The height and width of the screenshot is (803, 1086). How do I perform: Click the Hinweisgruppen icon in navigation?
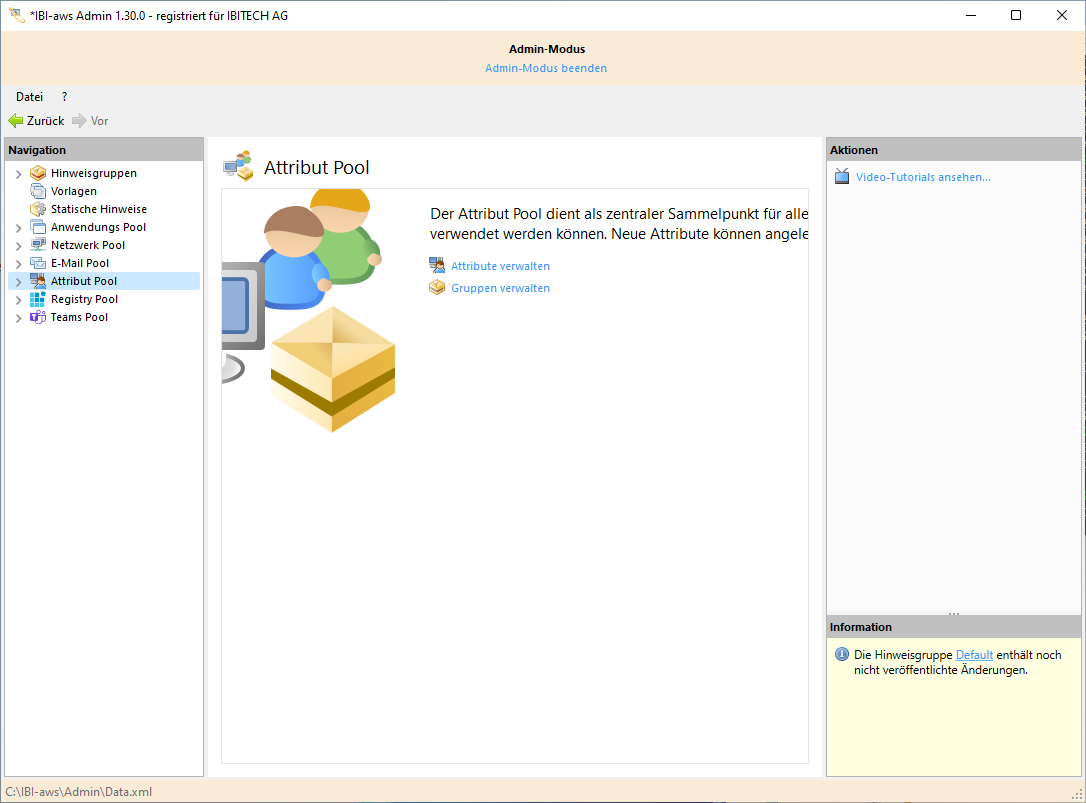pos(38,173)
